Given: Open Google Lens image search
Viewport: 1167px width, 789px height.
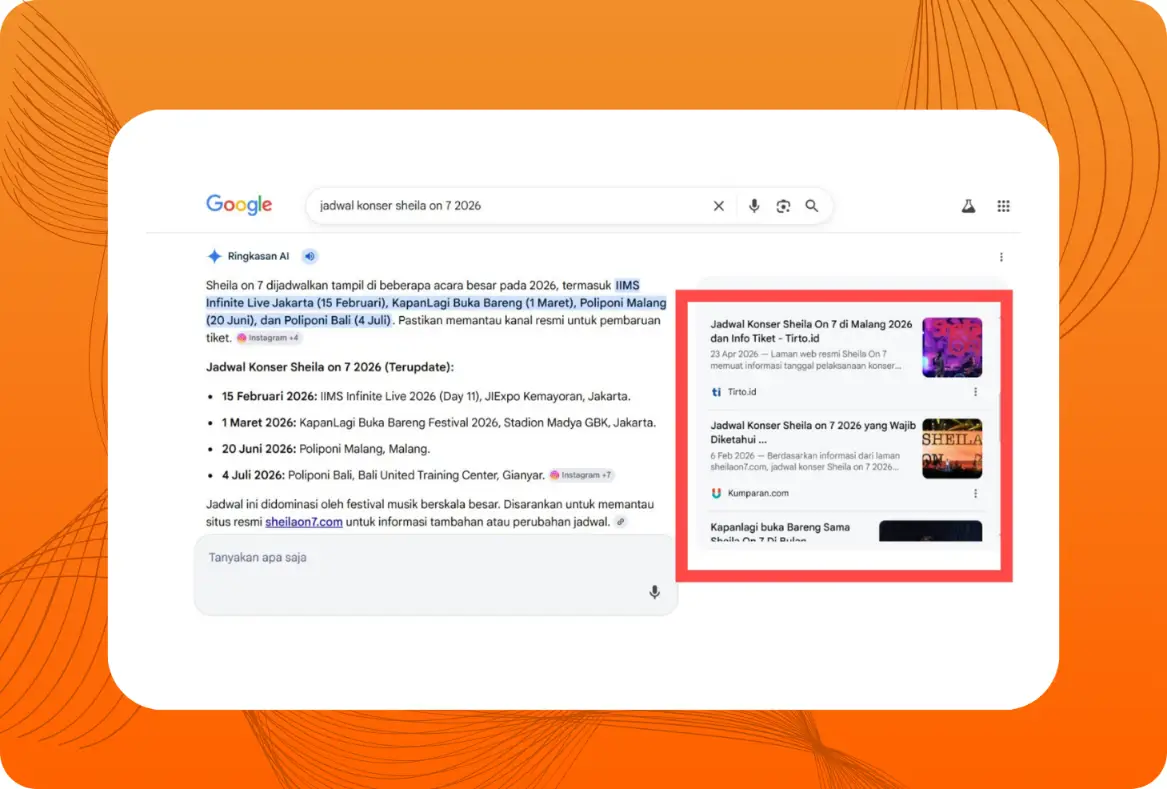Looking at the screenshot, I should (x=783, y=206).
